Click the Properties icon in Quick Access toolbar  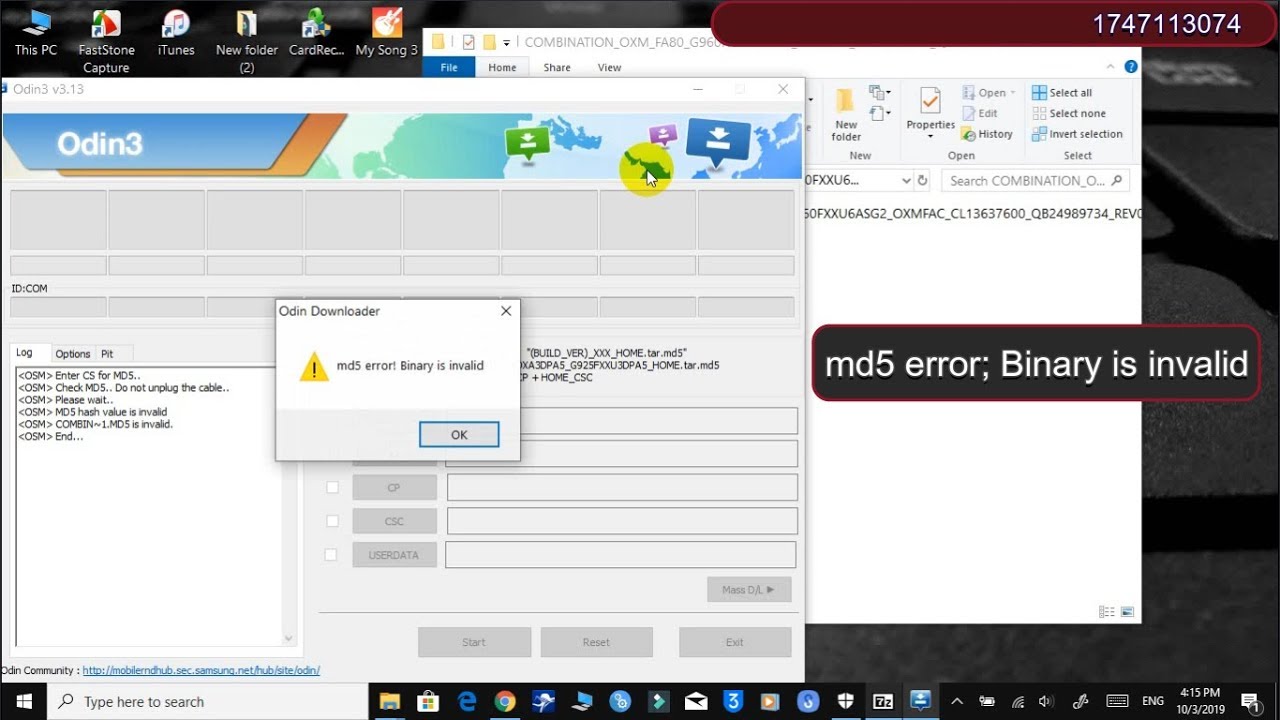tap(468, 42)
